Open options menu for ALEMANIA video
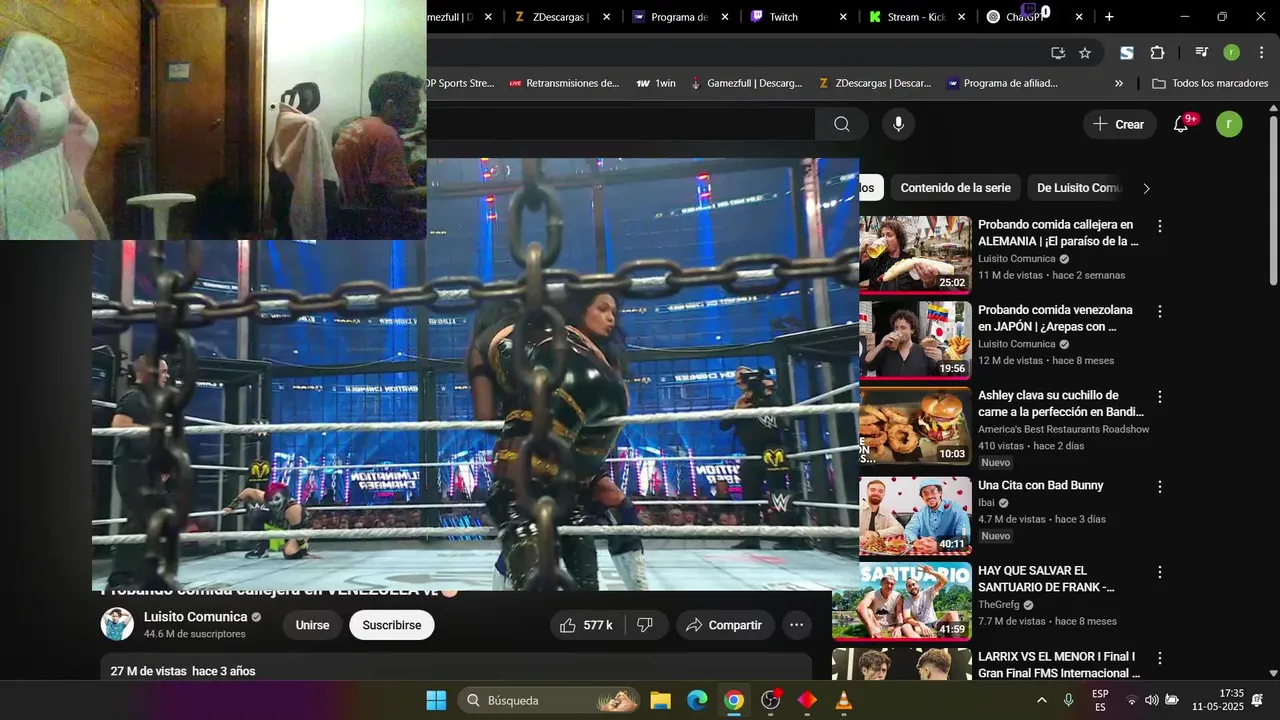This screenshot has height=720, width=1280. 1160,226
